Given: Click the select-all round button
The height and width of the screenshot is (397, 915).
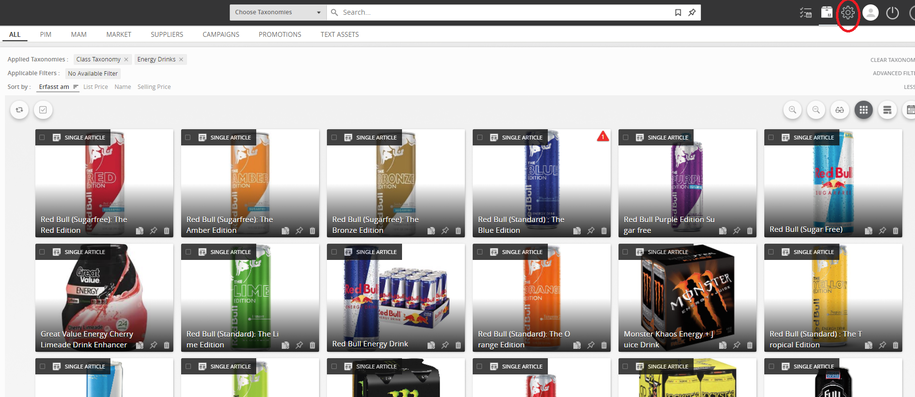Looking at the screenshot, I should pyautogui.click(x=43, y=110).
